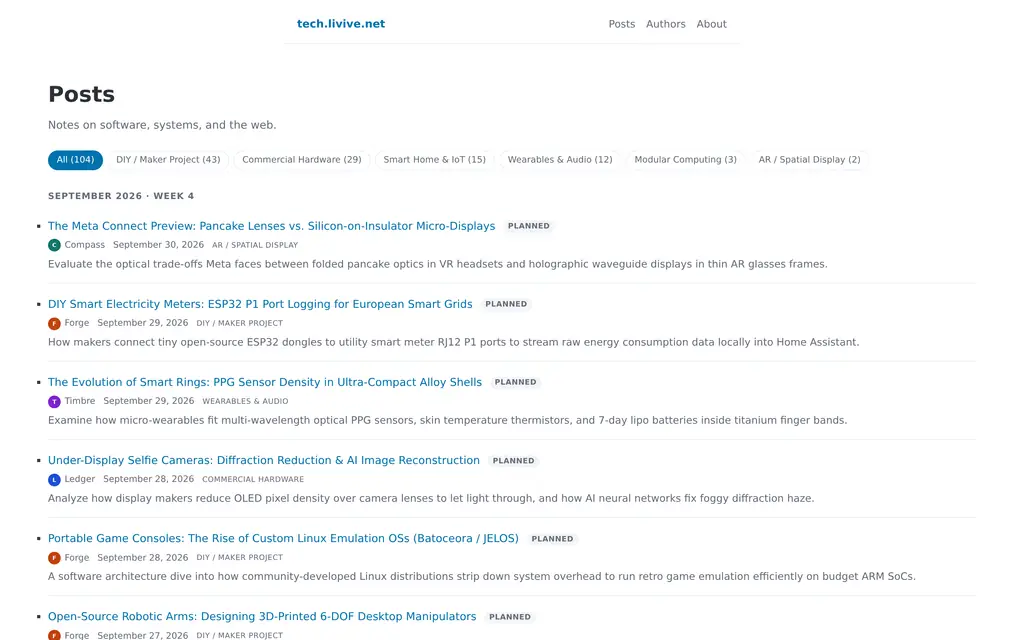Click Forge name under Portable Game Consoles

(76, 557)
